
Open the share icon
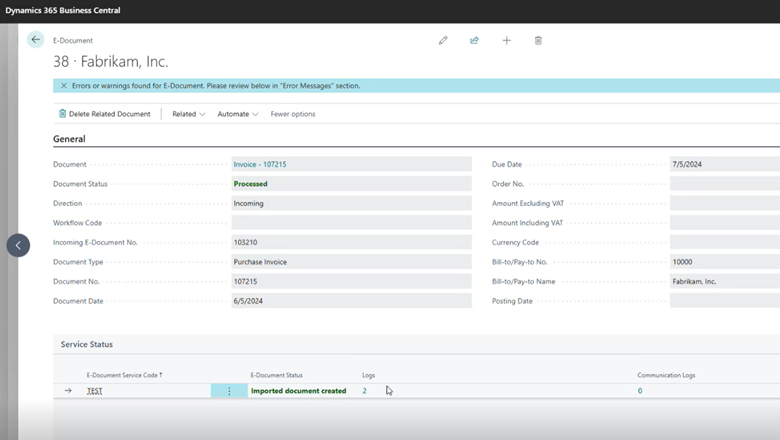click(475, 40)
